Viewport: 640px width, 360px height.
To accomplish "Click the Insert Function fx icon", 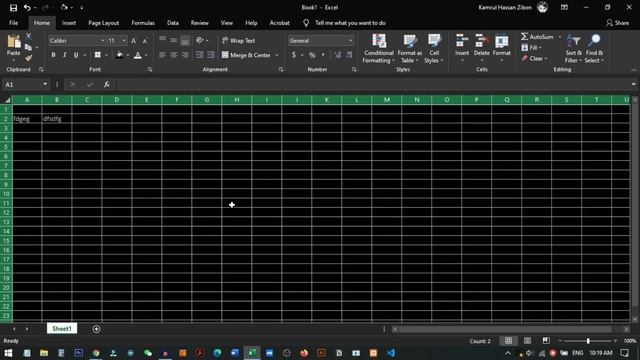I will 107,84.
